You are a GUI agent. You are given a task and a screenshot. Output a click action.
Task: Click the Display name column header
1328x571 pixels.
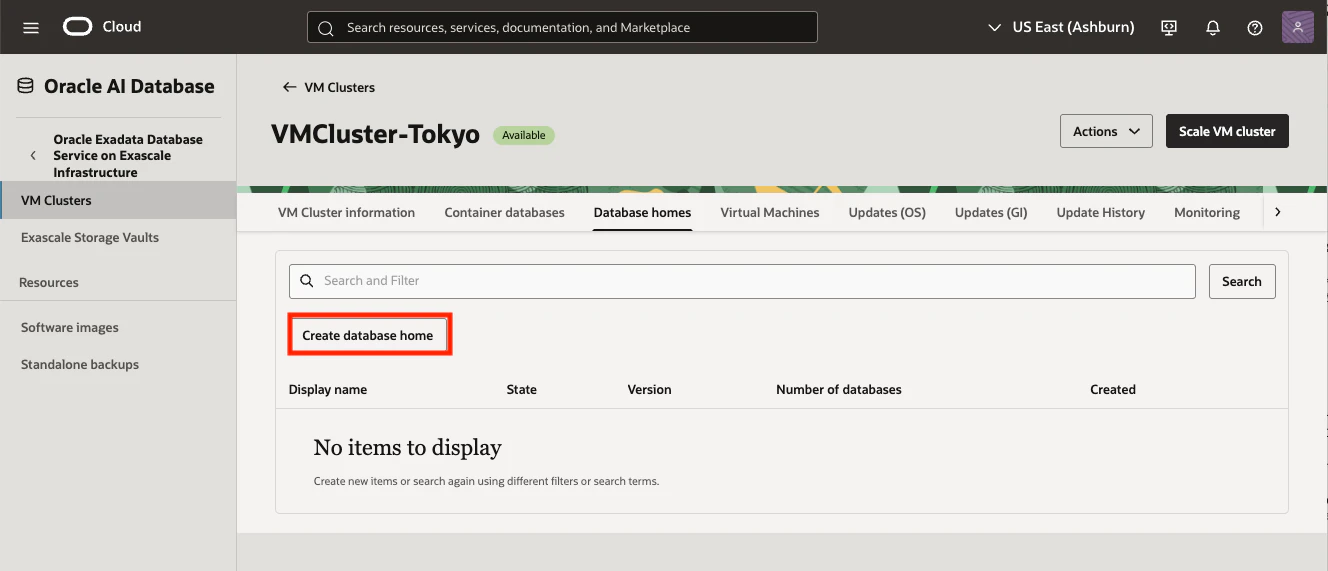click(x=328, y=389)
